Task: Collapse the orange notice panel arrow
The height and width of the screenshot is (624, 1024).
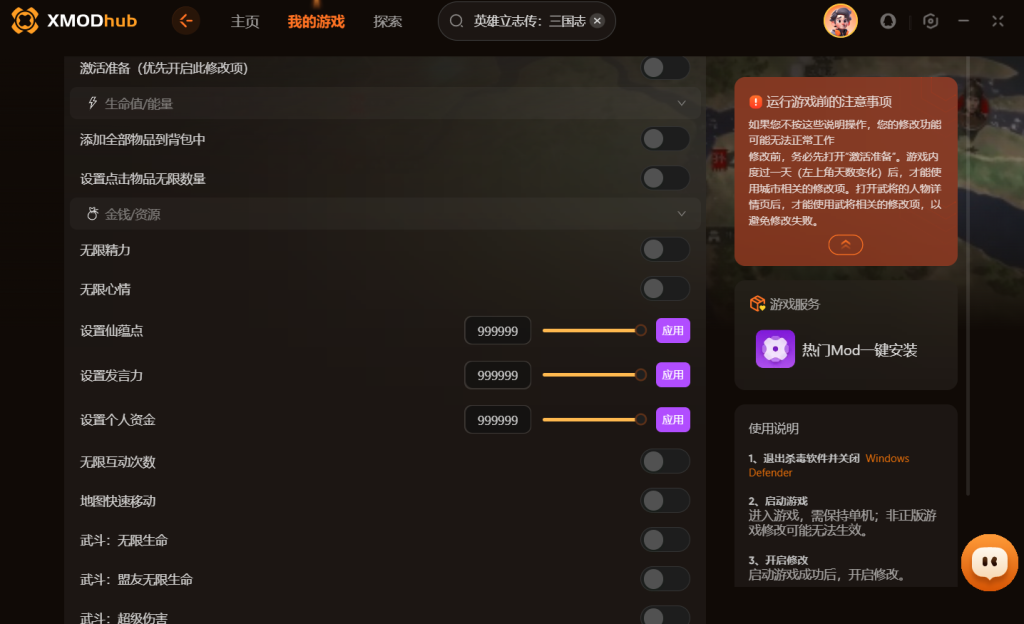Action: point(846,244)
